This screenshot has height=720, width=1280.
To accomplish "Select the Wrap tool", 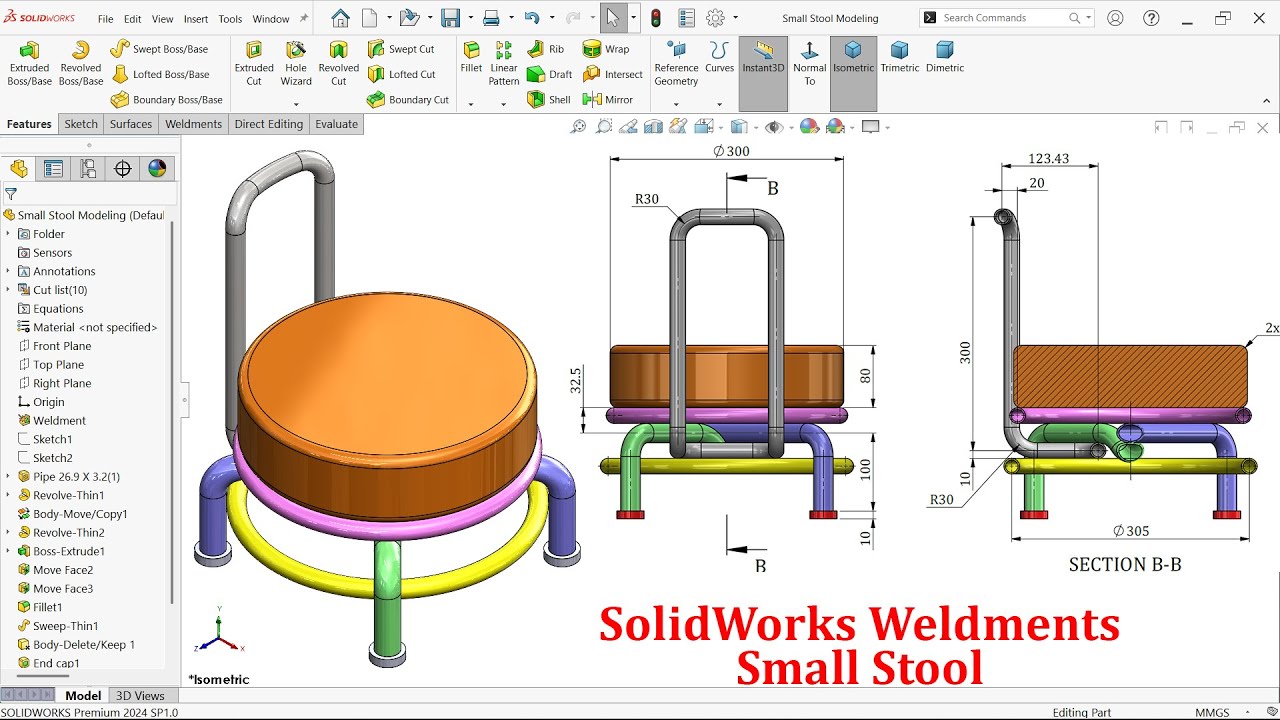I will [606, 49].
